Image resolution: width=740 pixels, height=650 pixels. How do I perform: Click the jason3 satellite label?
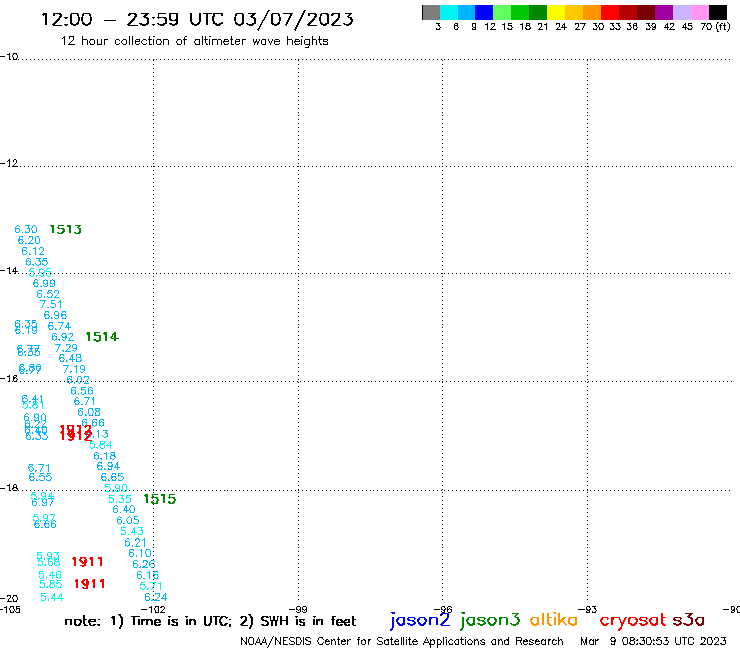tap(490, 620)
